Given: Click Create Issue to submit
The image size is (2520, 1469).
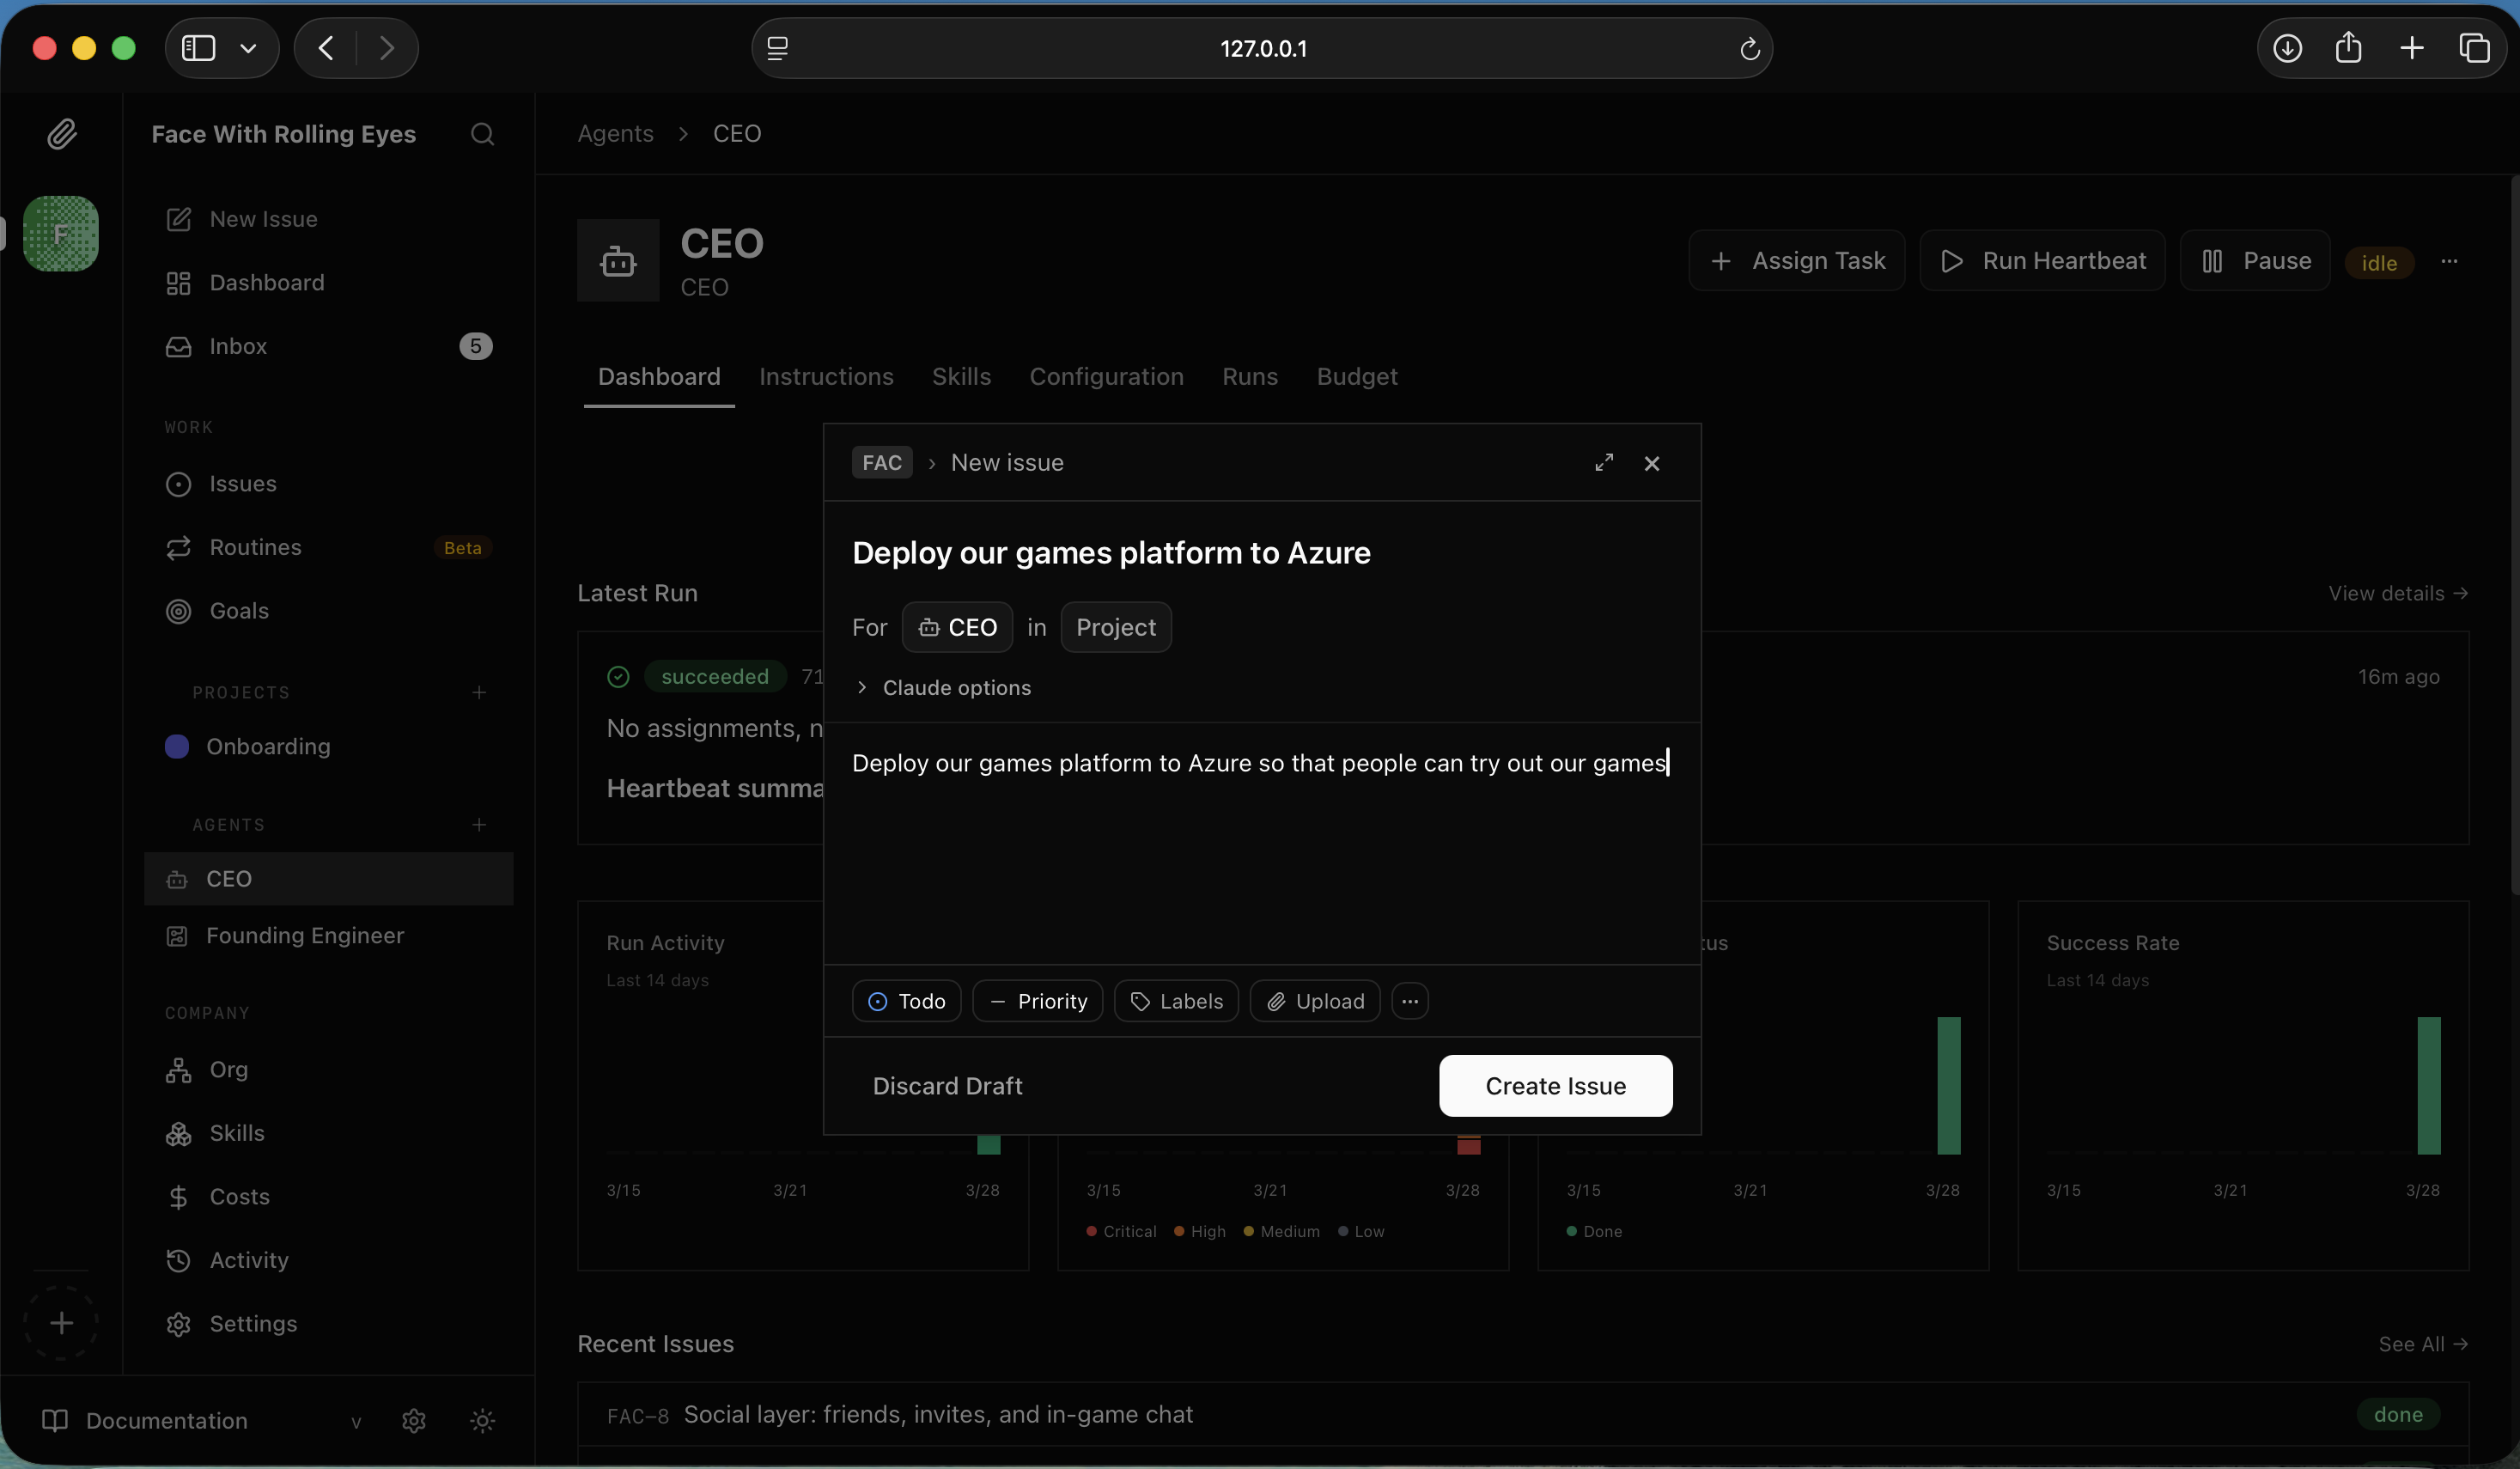Looking at the screenshot, I should coord(1554,1086).
